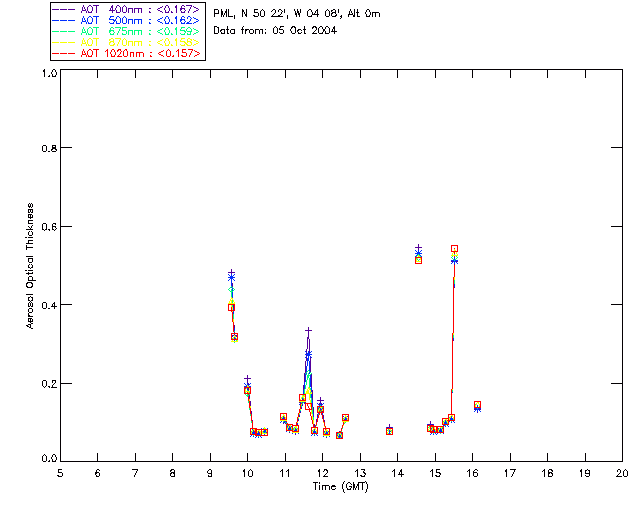Screen dimensions: 640x512
Task: Click the purple dashed line swatch for 400nm
Action: click(x=65, y=9)
